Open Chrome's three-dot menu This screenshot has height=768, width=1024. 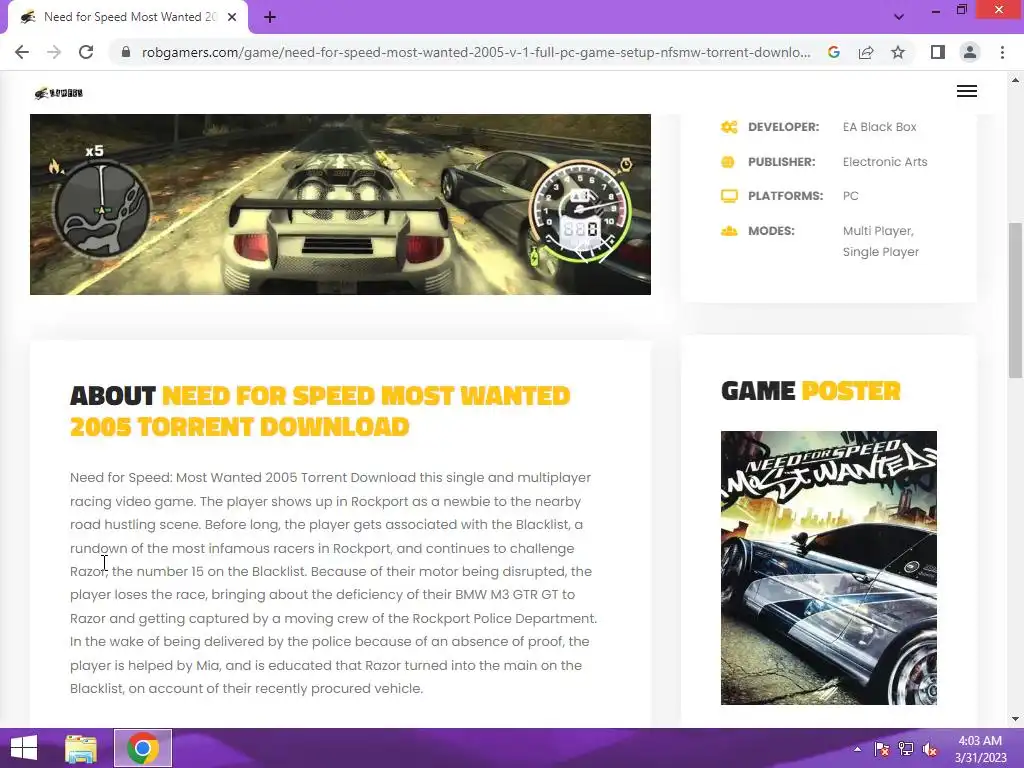(1002, 52)
